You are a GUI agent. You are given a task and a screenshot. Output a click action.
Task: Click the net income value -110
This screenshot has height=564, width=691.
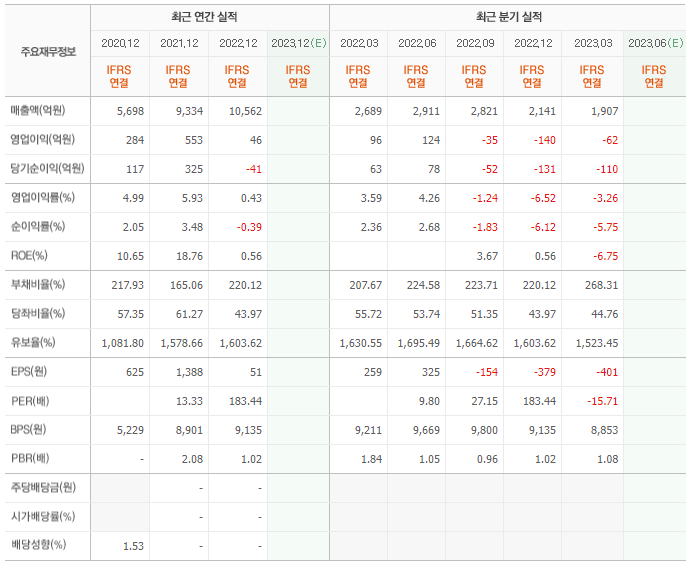point(607,169)
